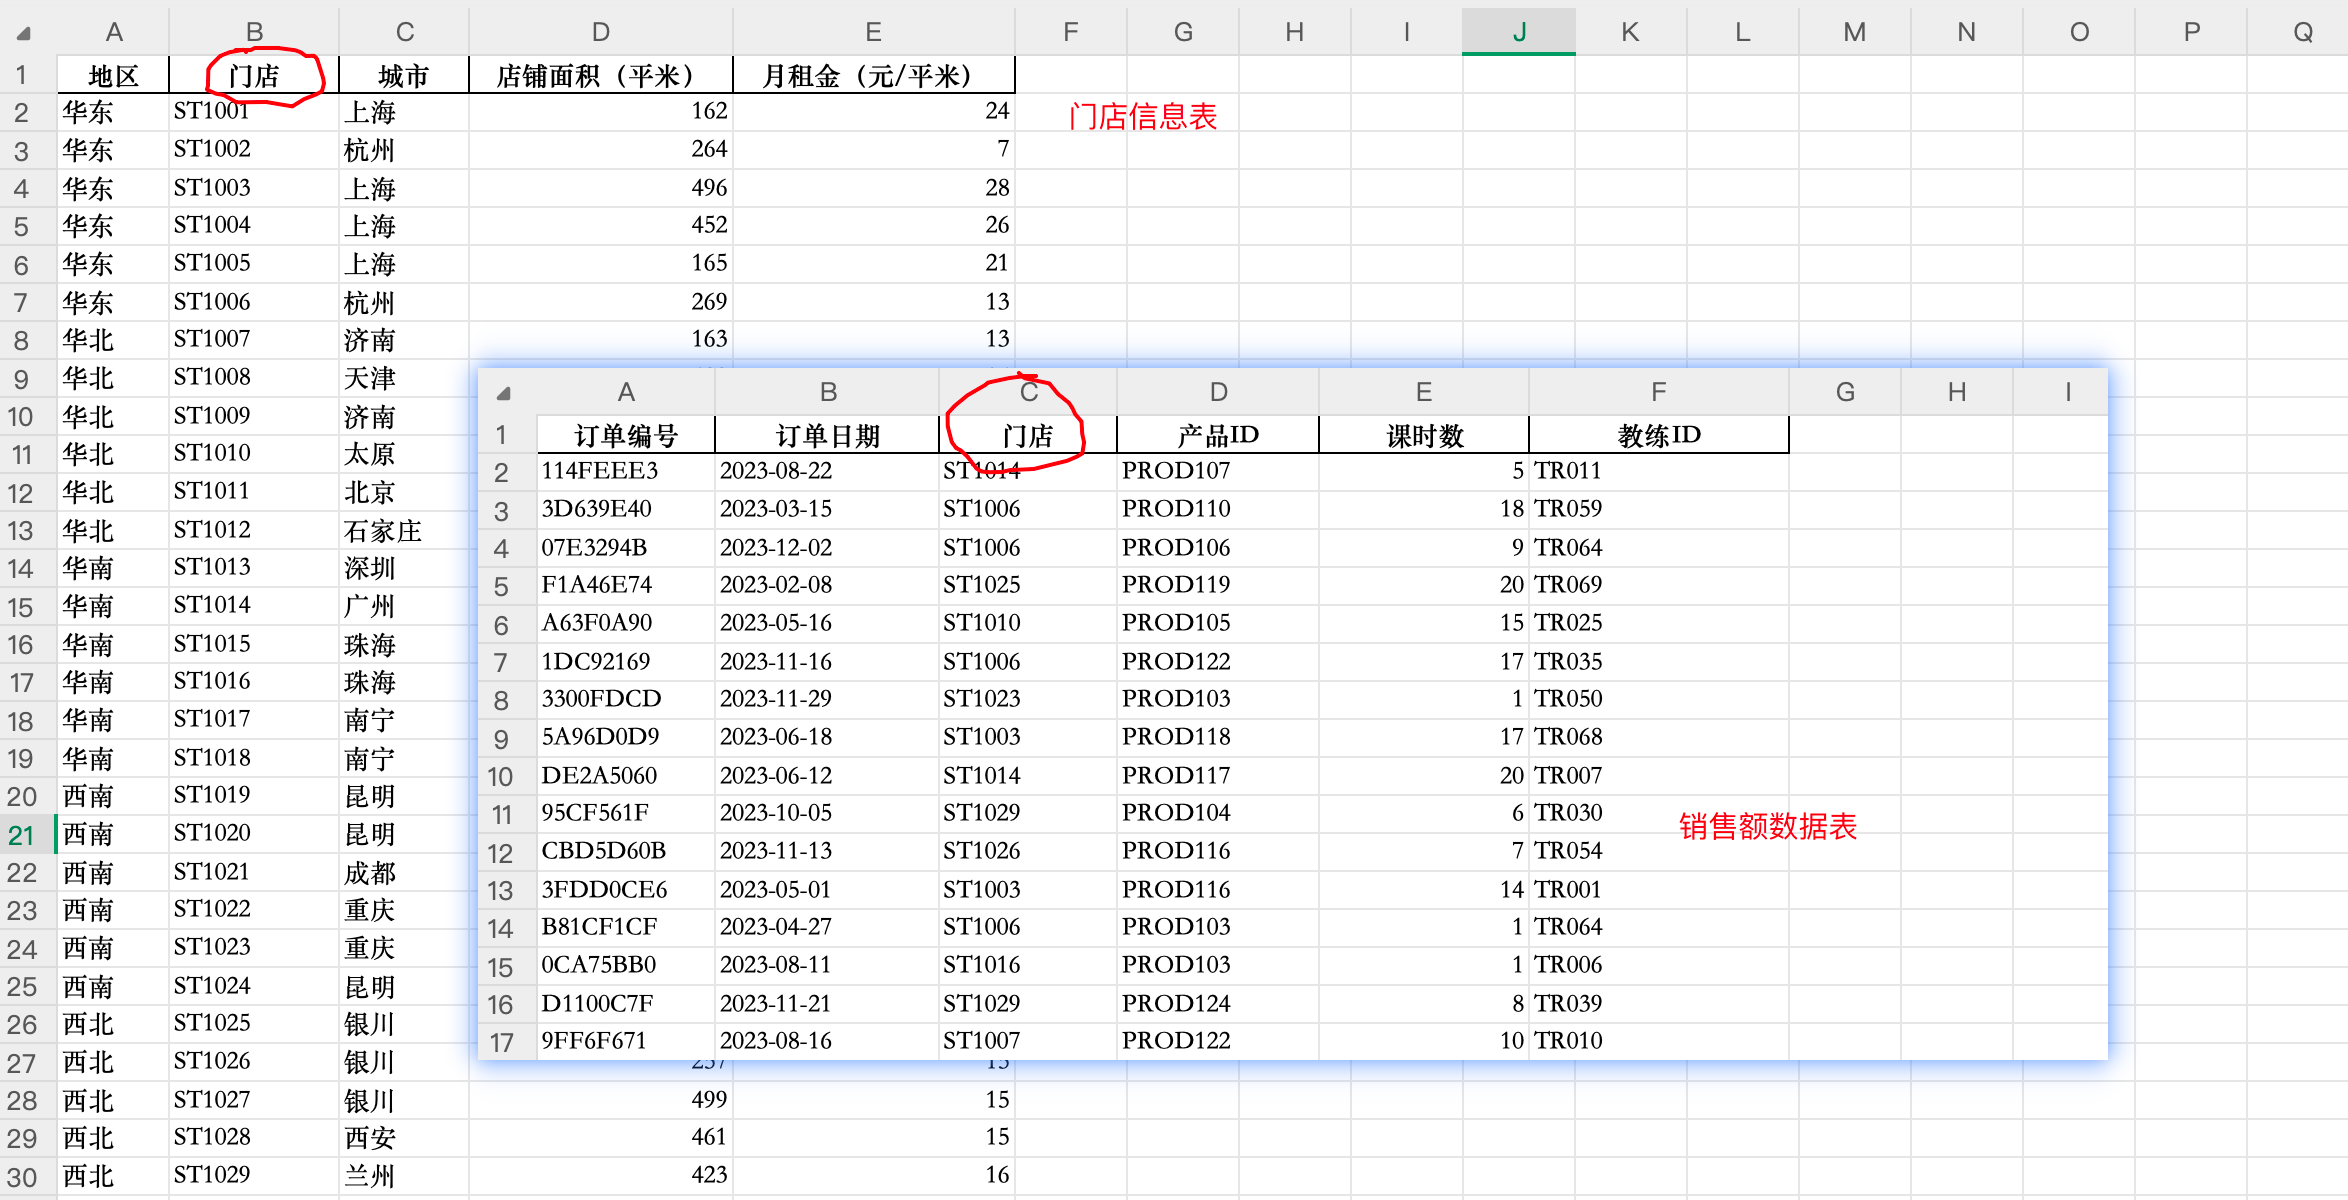Select column Q header in main sheet
Viewport: 2348px width, 1200px height.
(x=2302, y=32)
